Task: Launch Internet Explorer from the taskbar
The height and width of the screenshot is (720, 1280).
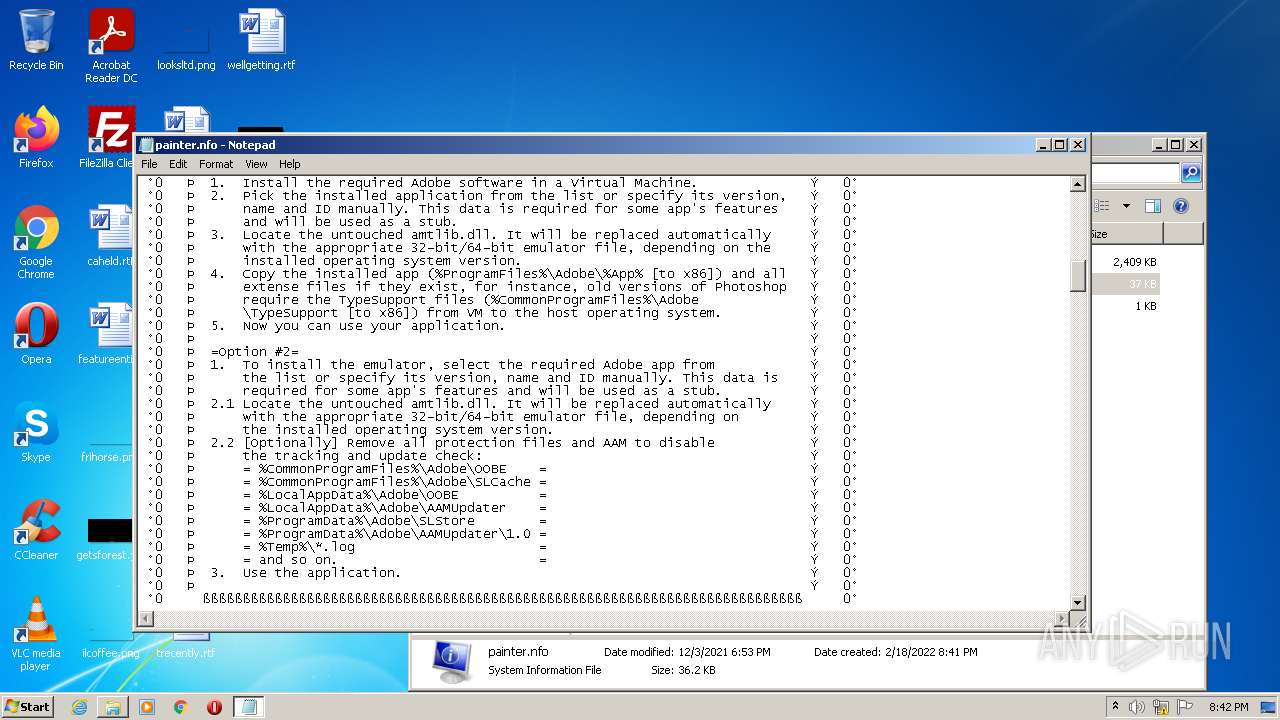Action: point(79,707)
